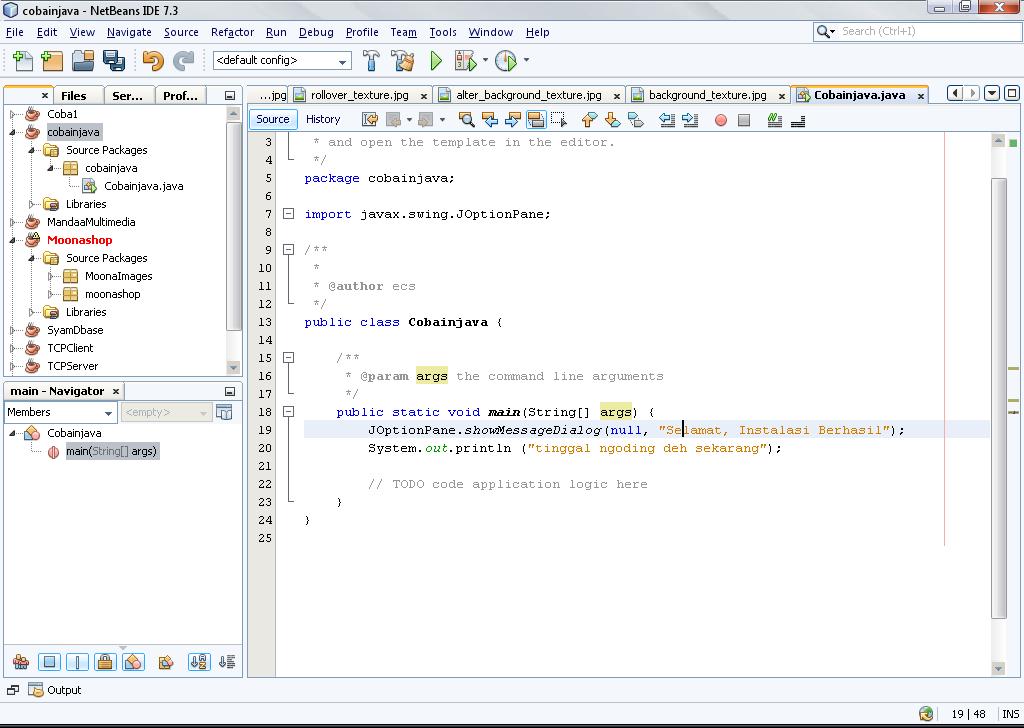Expand the MandaaMultimedia project node
1024x728 pixels.
[x=14, y=222]
